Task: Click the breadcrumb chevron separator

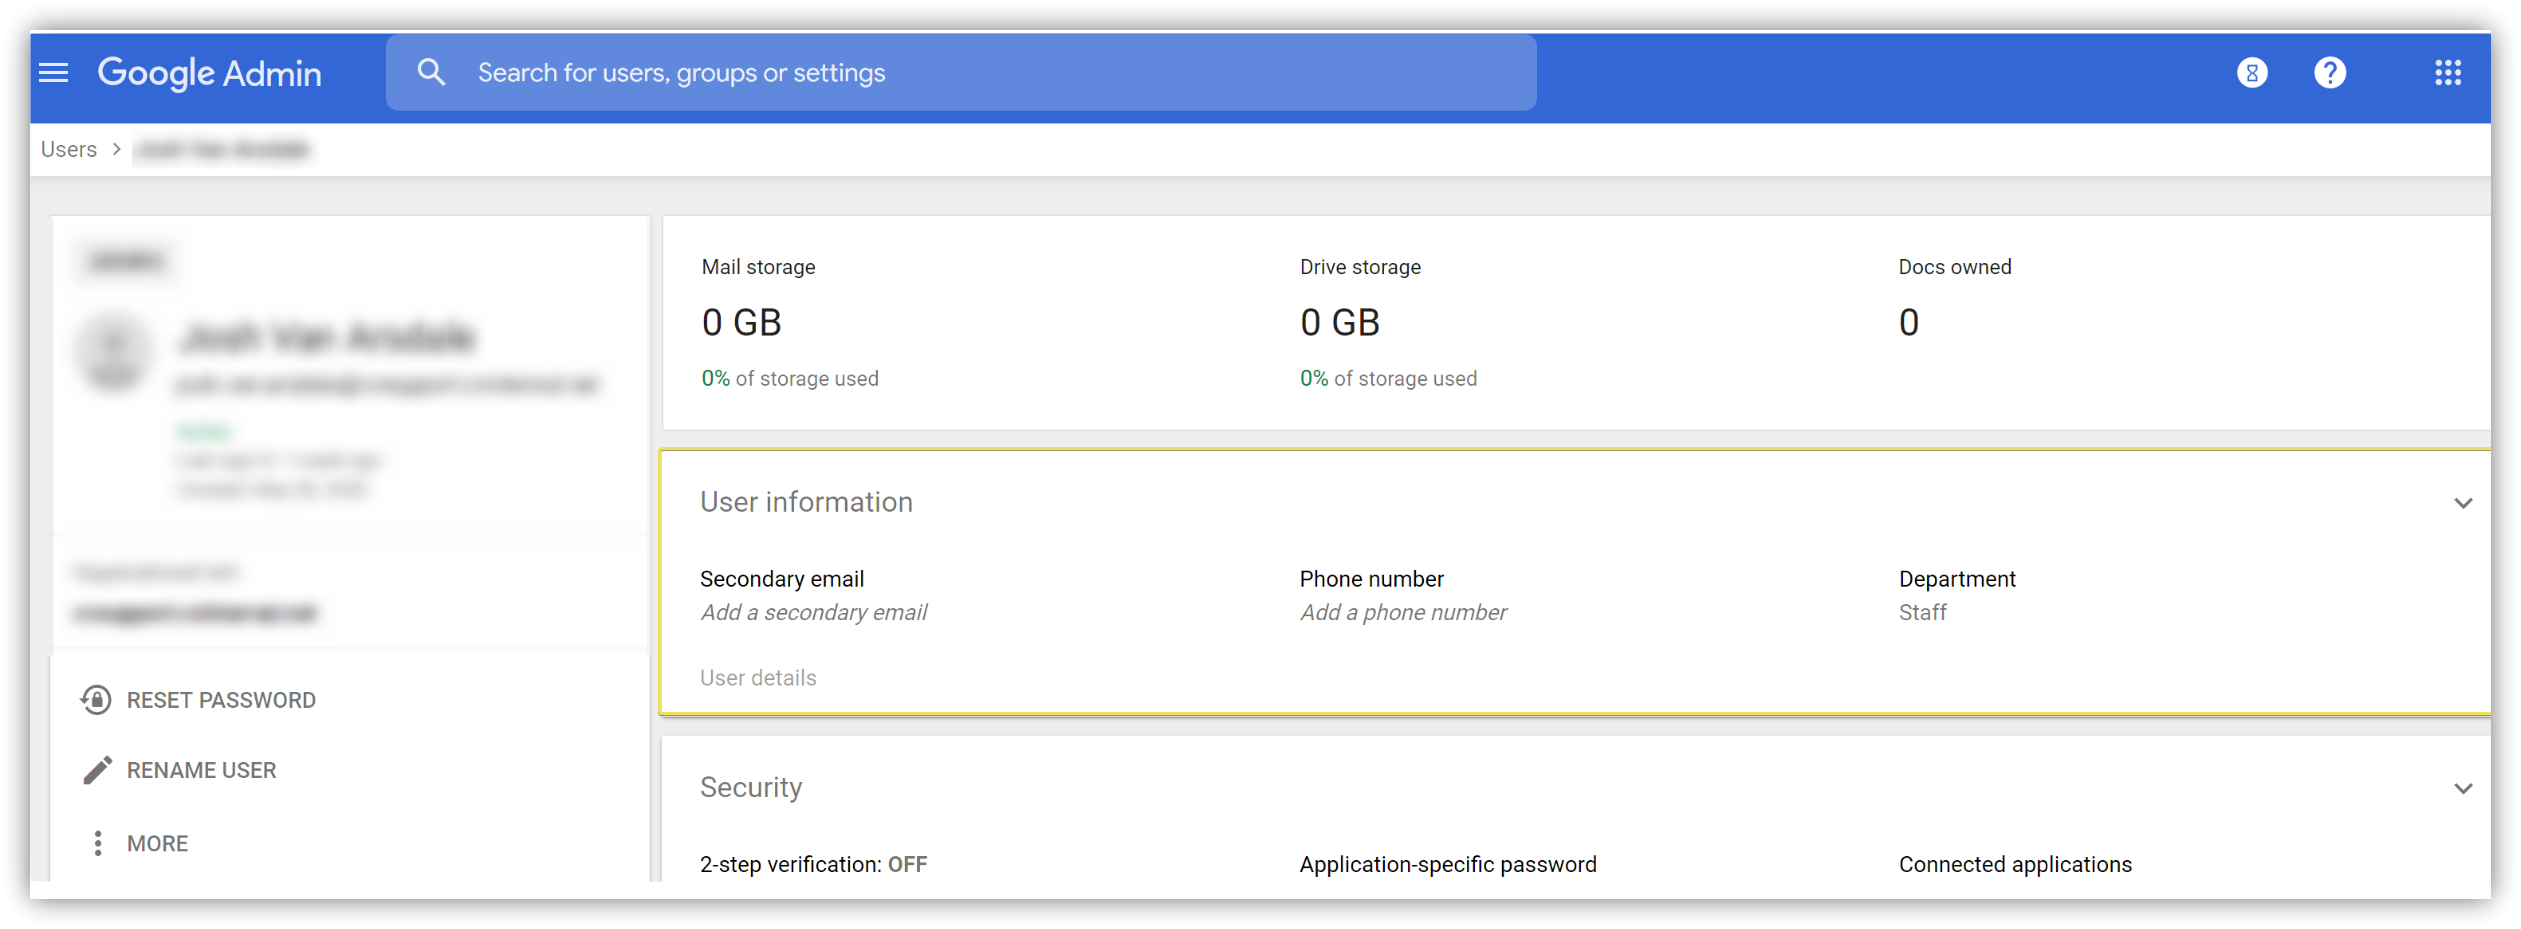Action: pyautogui.click(x=117, y=149)
